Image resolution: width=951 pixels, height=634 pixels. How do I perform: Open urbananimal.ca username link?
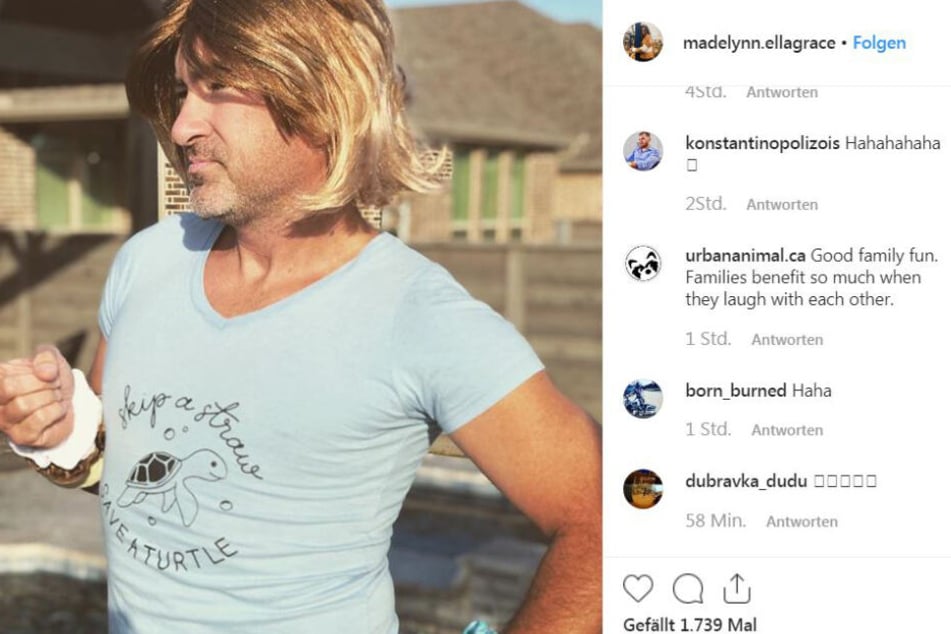point(745,256)
